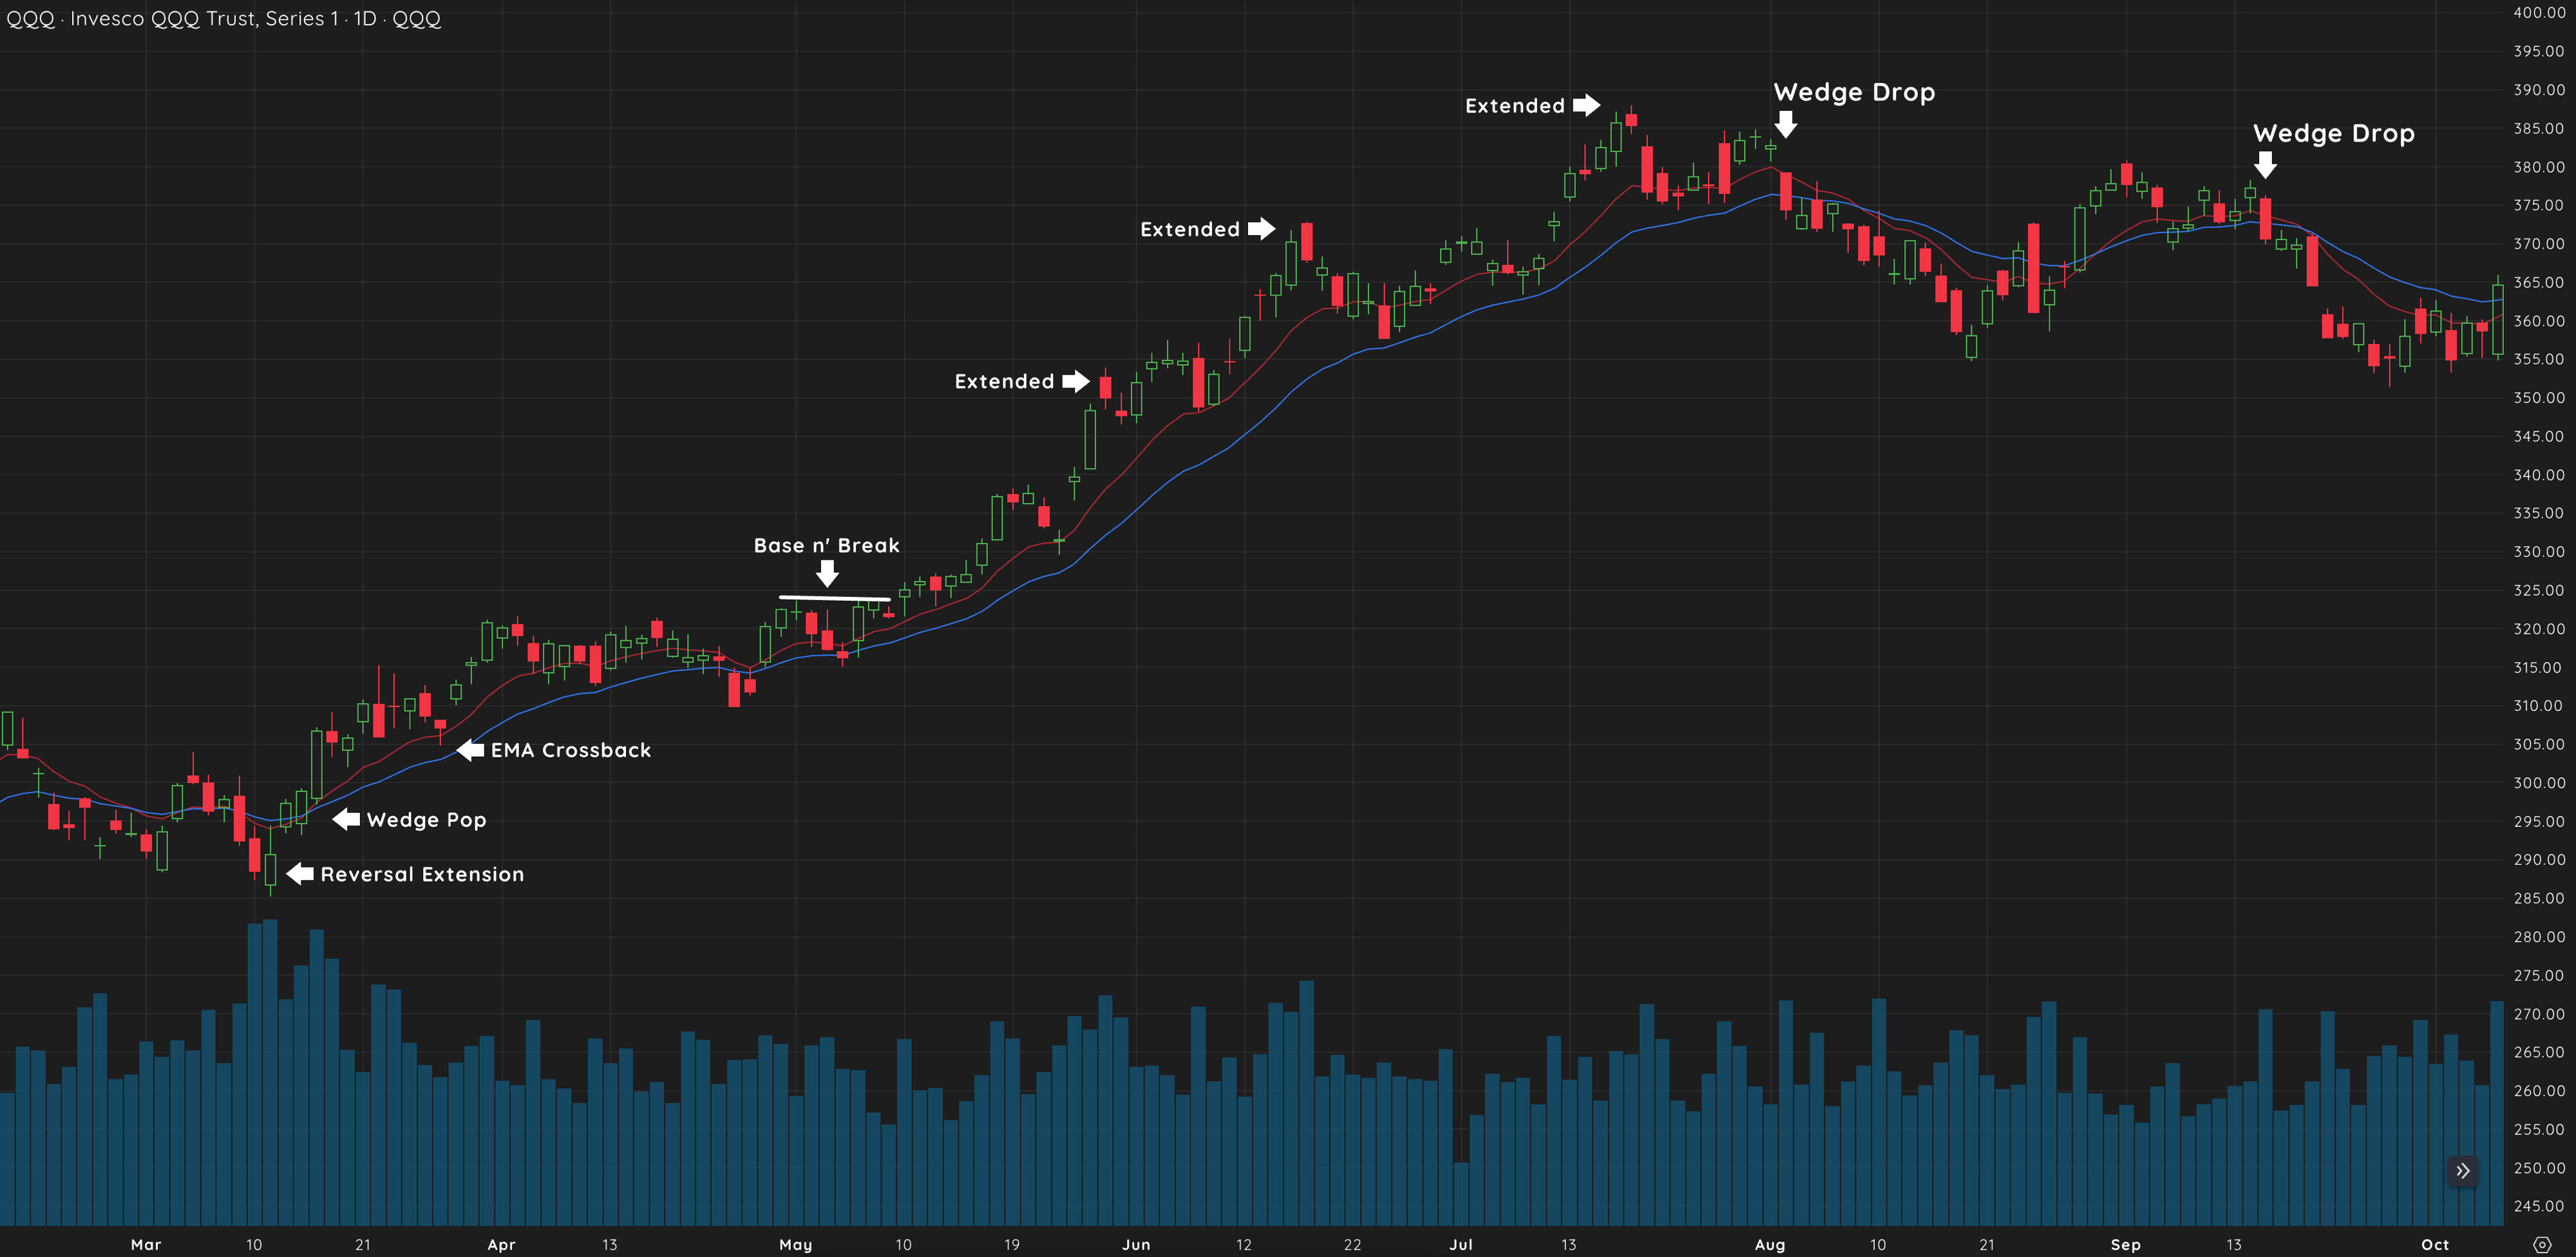
Task: Click the 370.00 price axis label
Action: tap(2538, 243)
